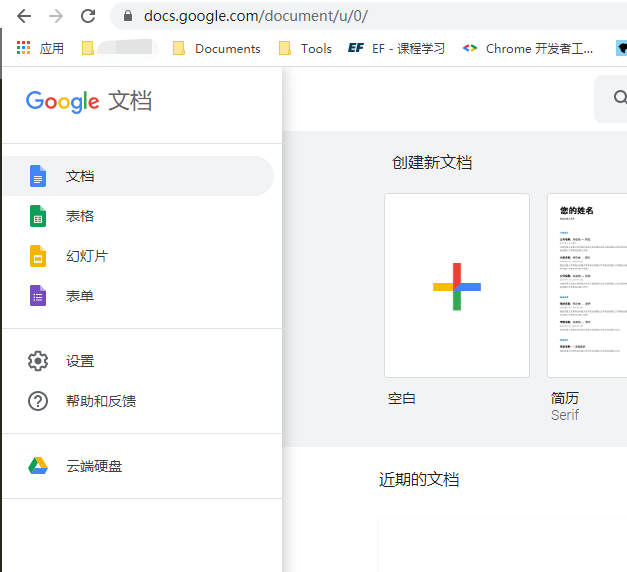Click the 空白 label under blank template

click(402, 398)
